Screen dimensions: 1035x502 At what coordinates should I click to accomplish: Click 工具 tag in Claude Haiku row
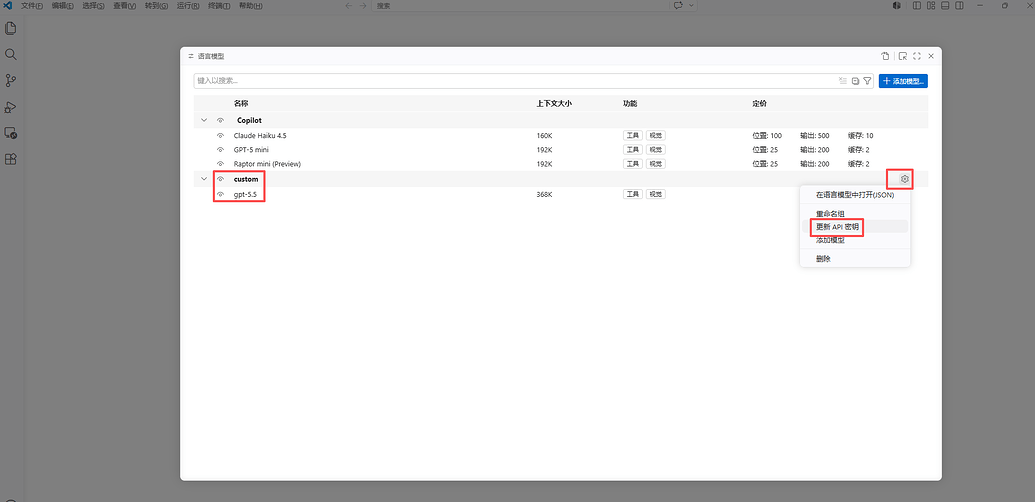[x=633, y=135]
